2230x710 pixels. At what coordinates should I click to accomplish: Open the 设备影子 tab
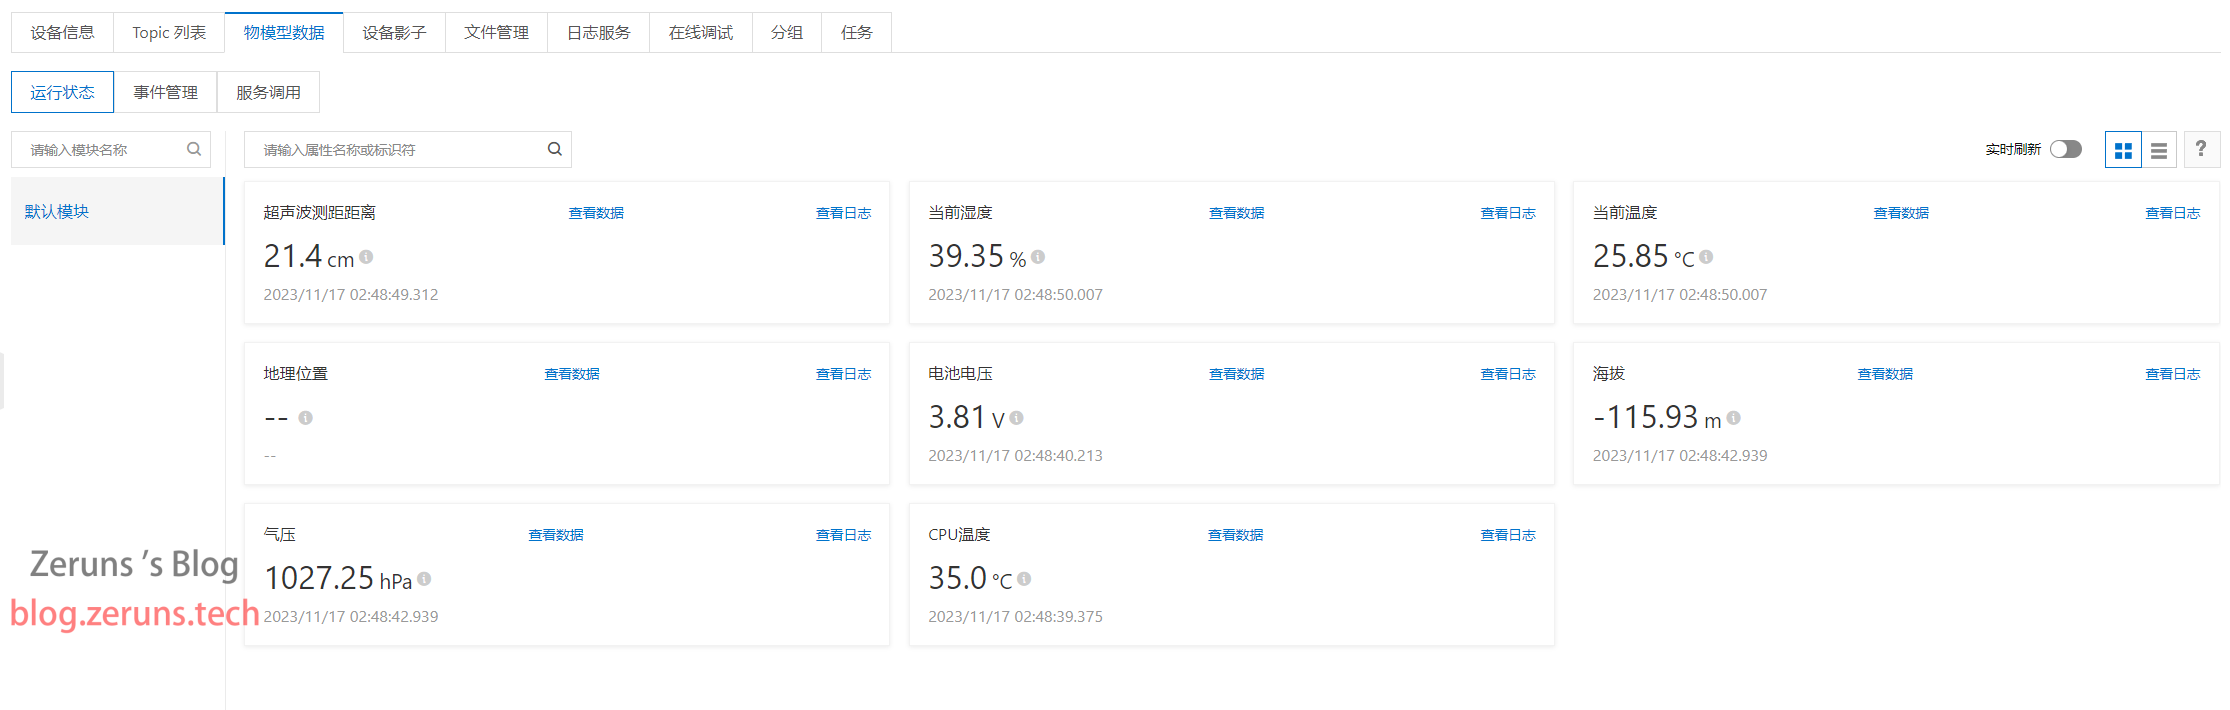point(394,33)
